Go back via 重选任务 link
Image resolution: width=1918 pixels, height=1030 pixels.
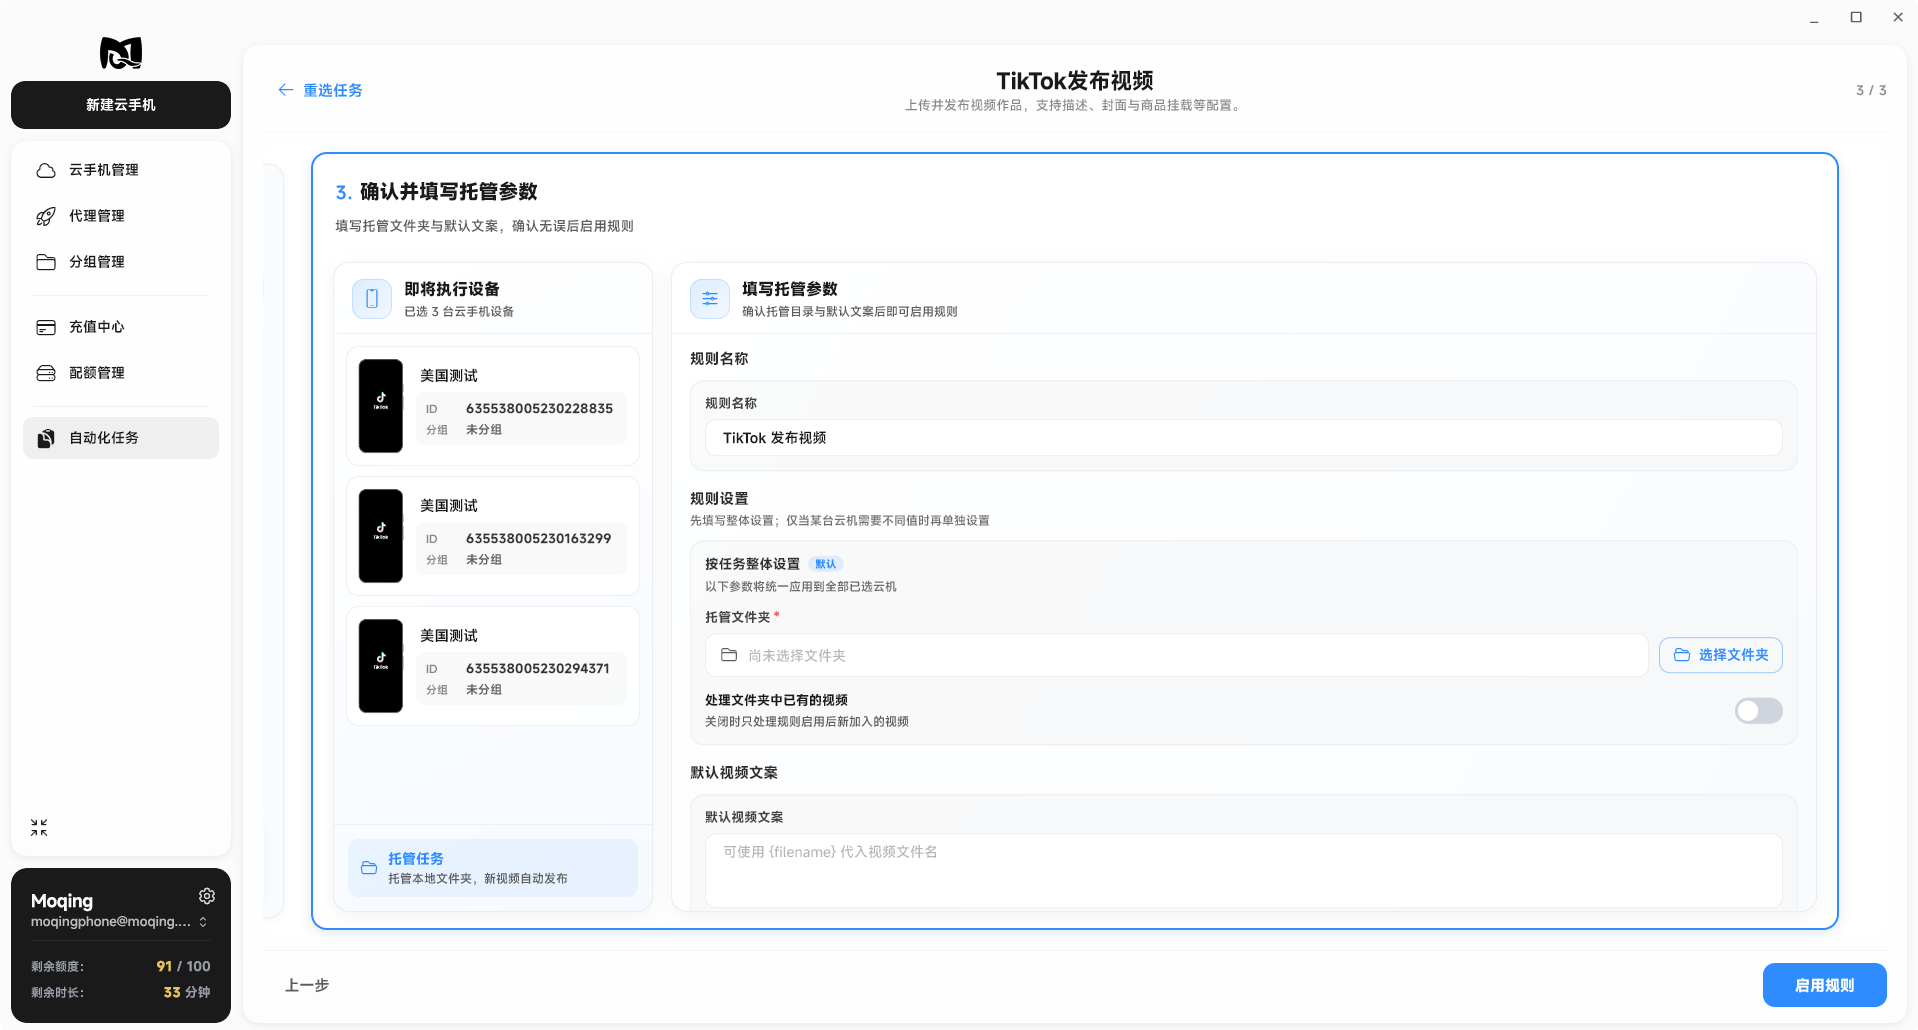coord(333,90)
